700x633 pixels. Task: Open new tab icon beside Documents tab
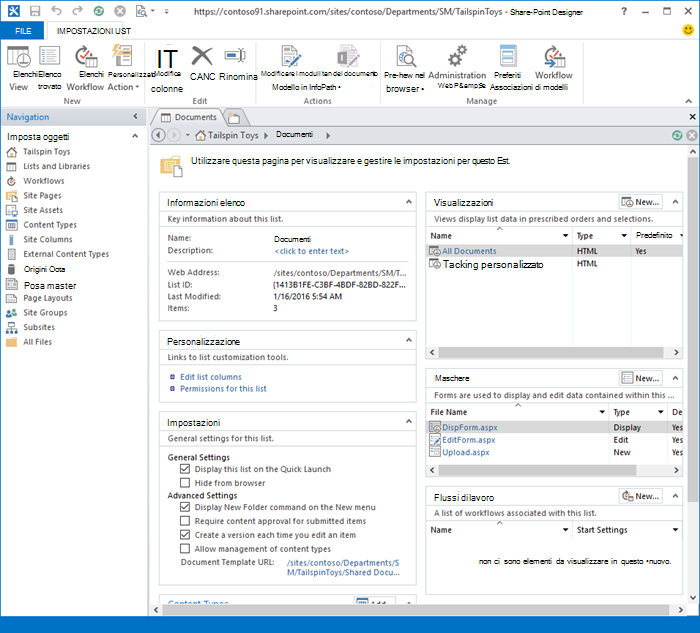[234, 118]
